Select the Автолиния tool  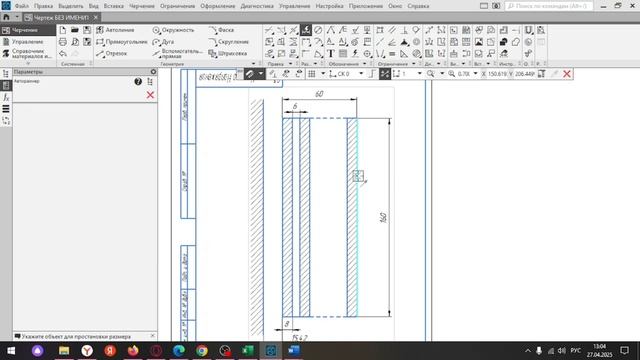pyautogui.click(x=115, y=30)
